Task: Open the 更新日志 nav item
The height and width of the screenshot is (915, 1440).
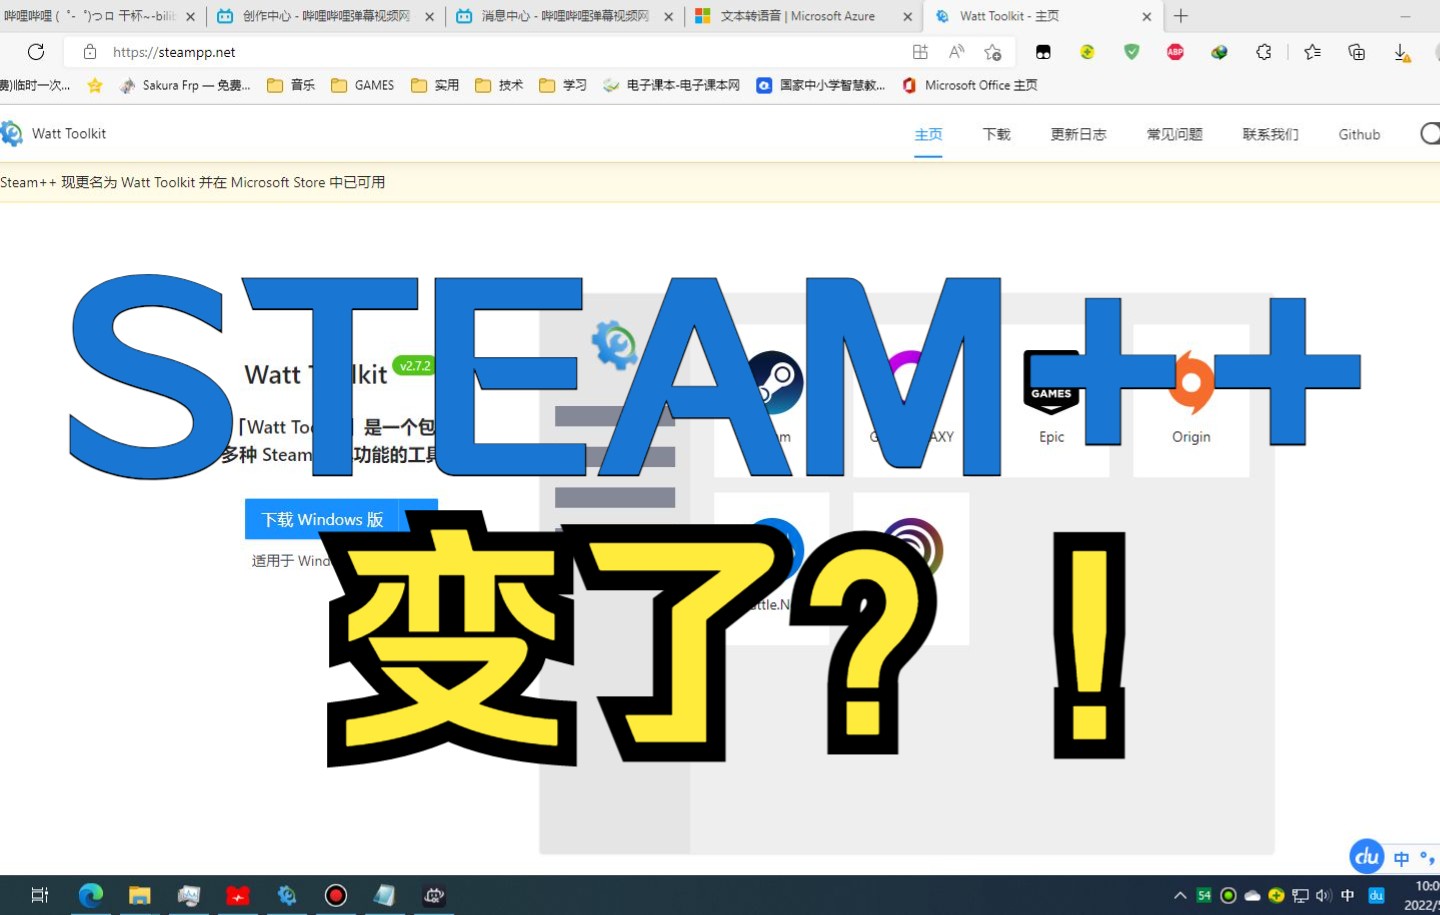Action: (x=1078, y=134)
